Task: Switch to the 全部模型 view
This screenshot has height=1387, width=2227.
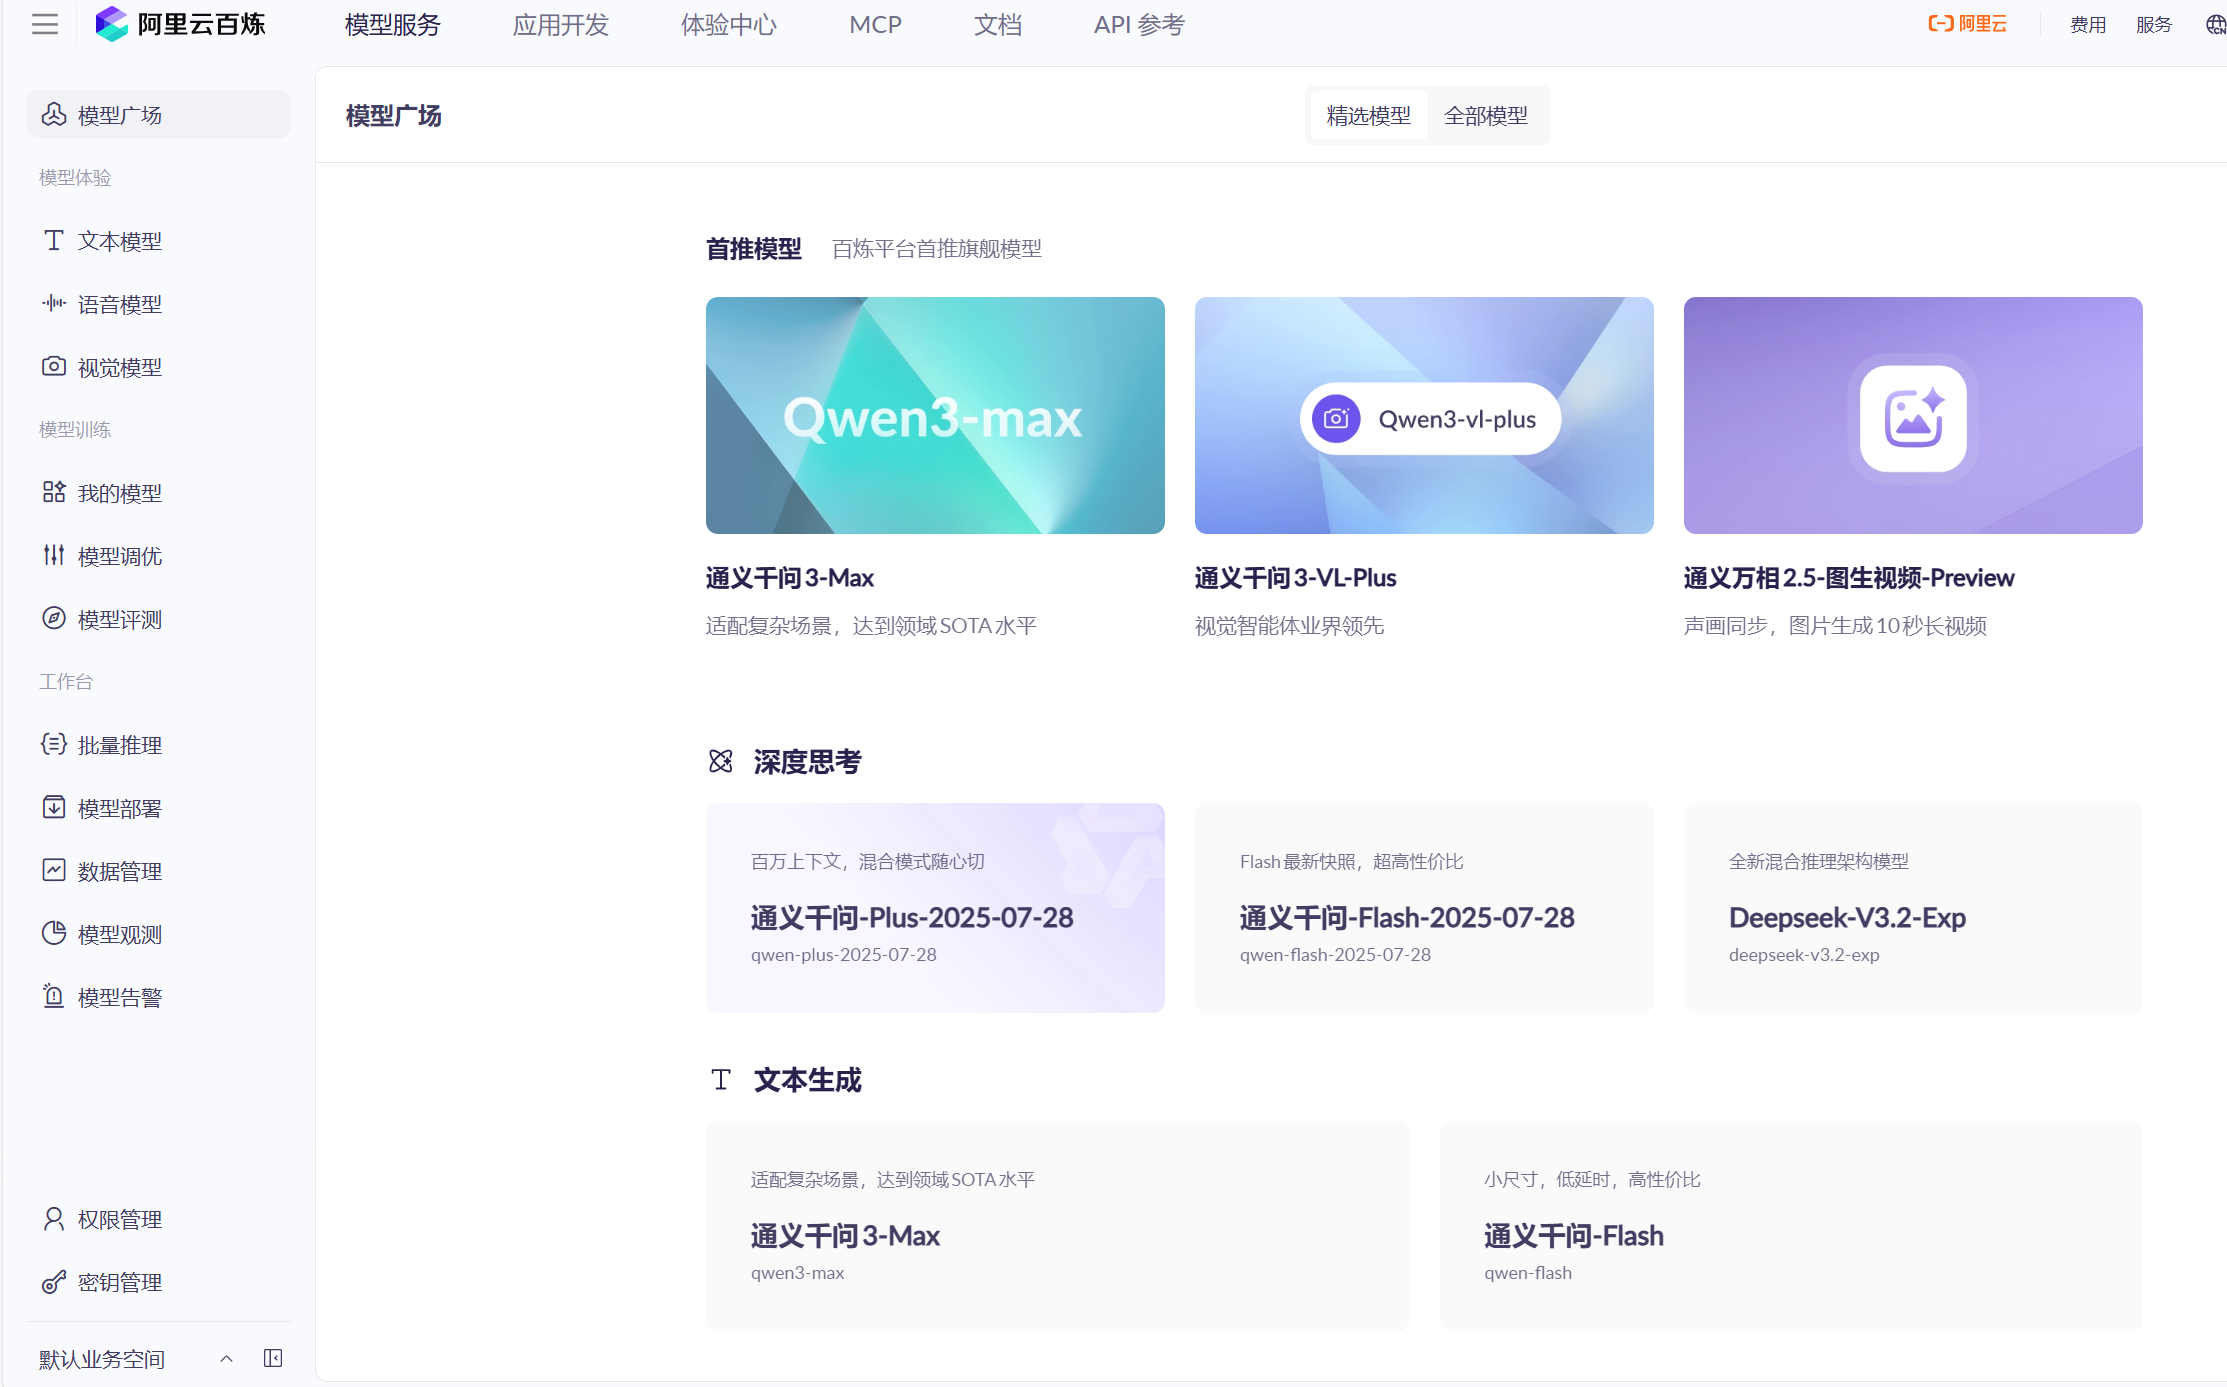Action: click(1486, 115)
